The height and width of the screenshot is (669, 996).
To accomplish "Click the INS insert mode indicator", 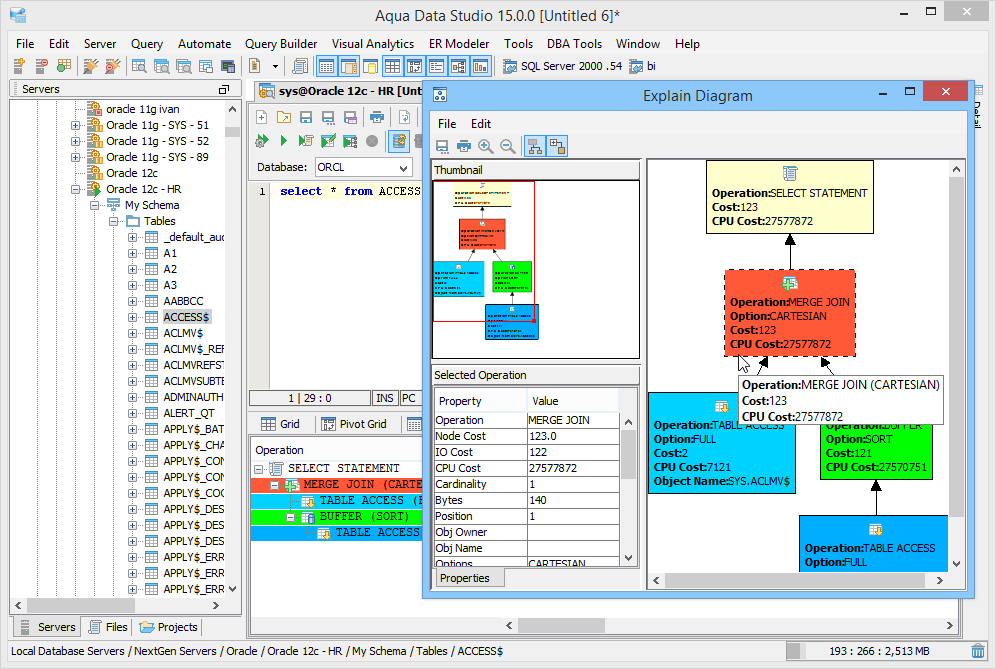I will 384,398.
